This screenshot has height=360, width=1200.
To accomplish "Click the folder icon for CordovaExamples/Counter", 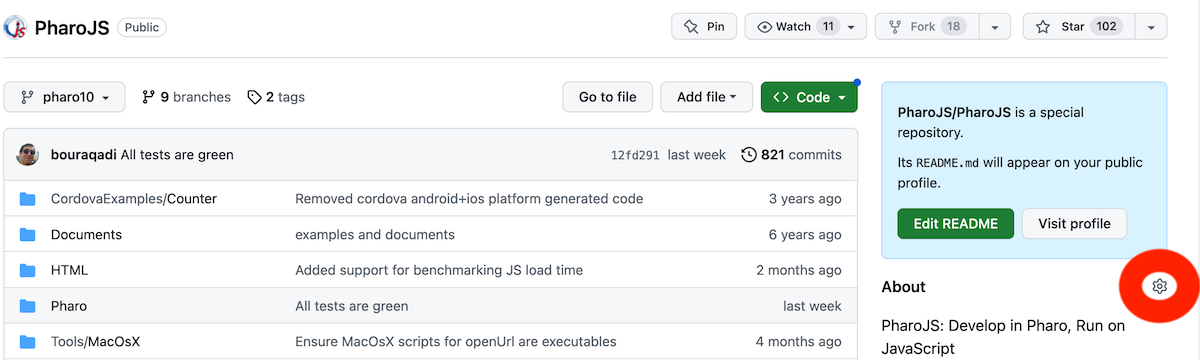I will click(28, 199).
